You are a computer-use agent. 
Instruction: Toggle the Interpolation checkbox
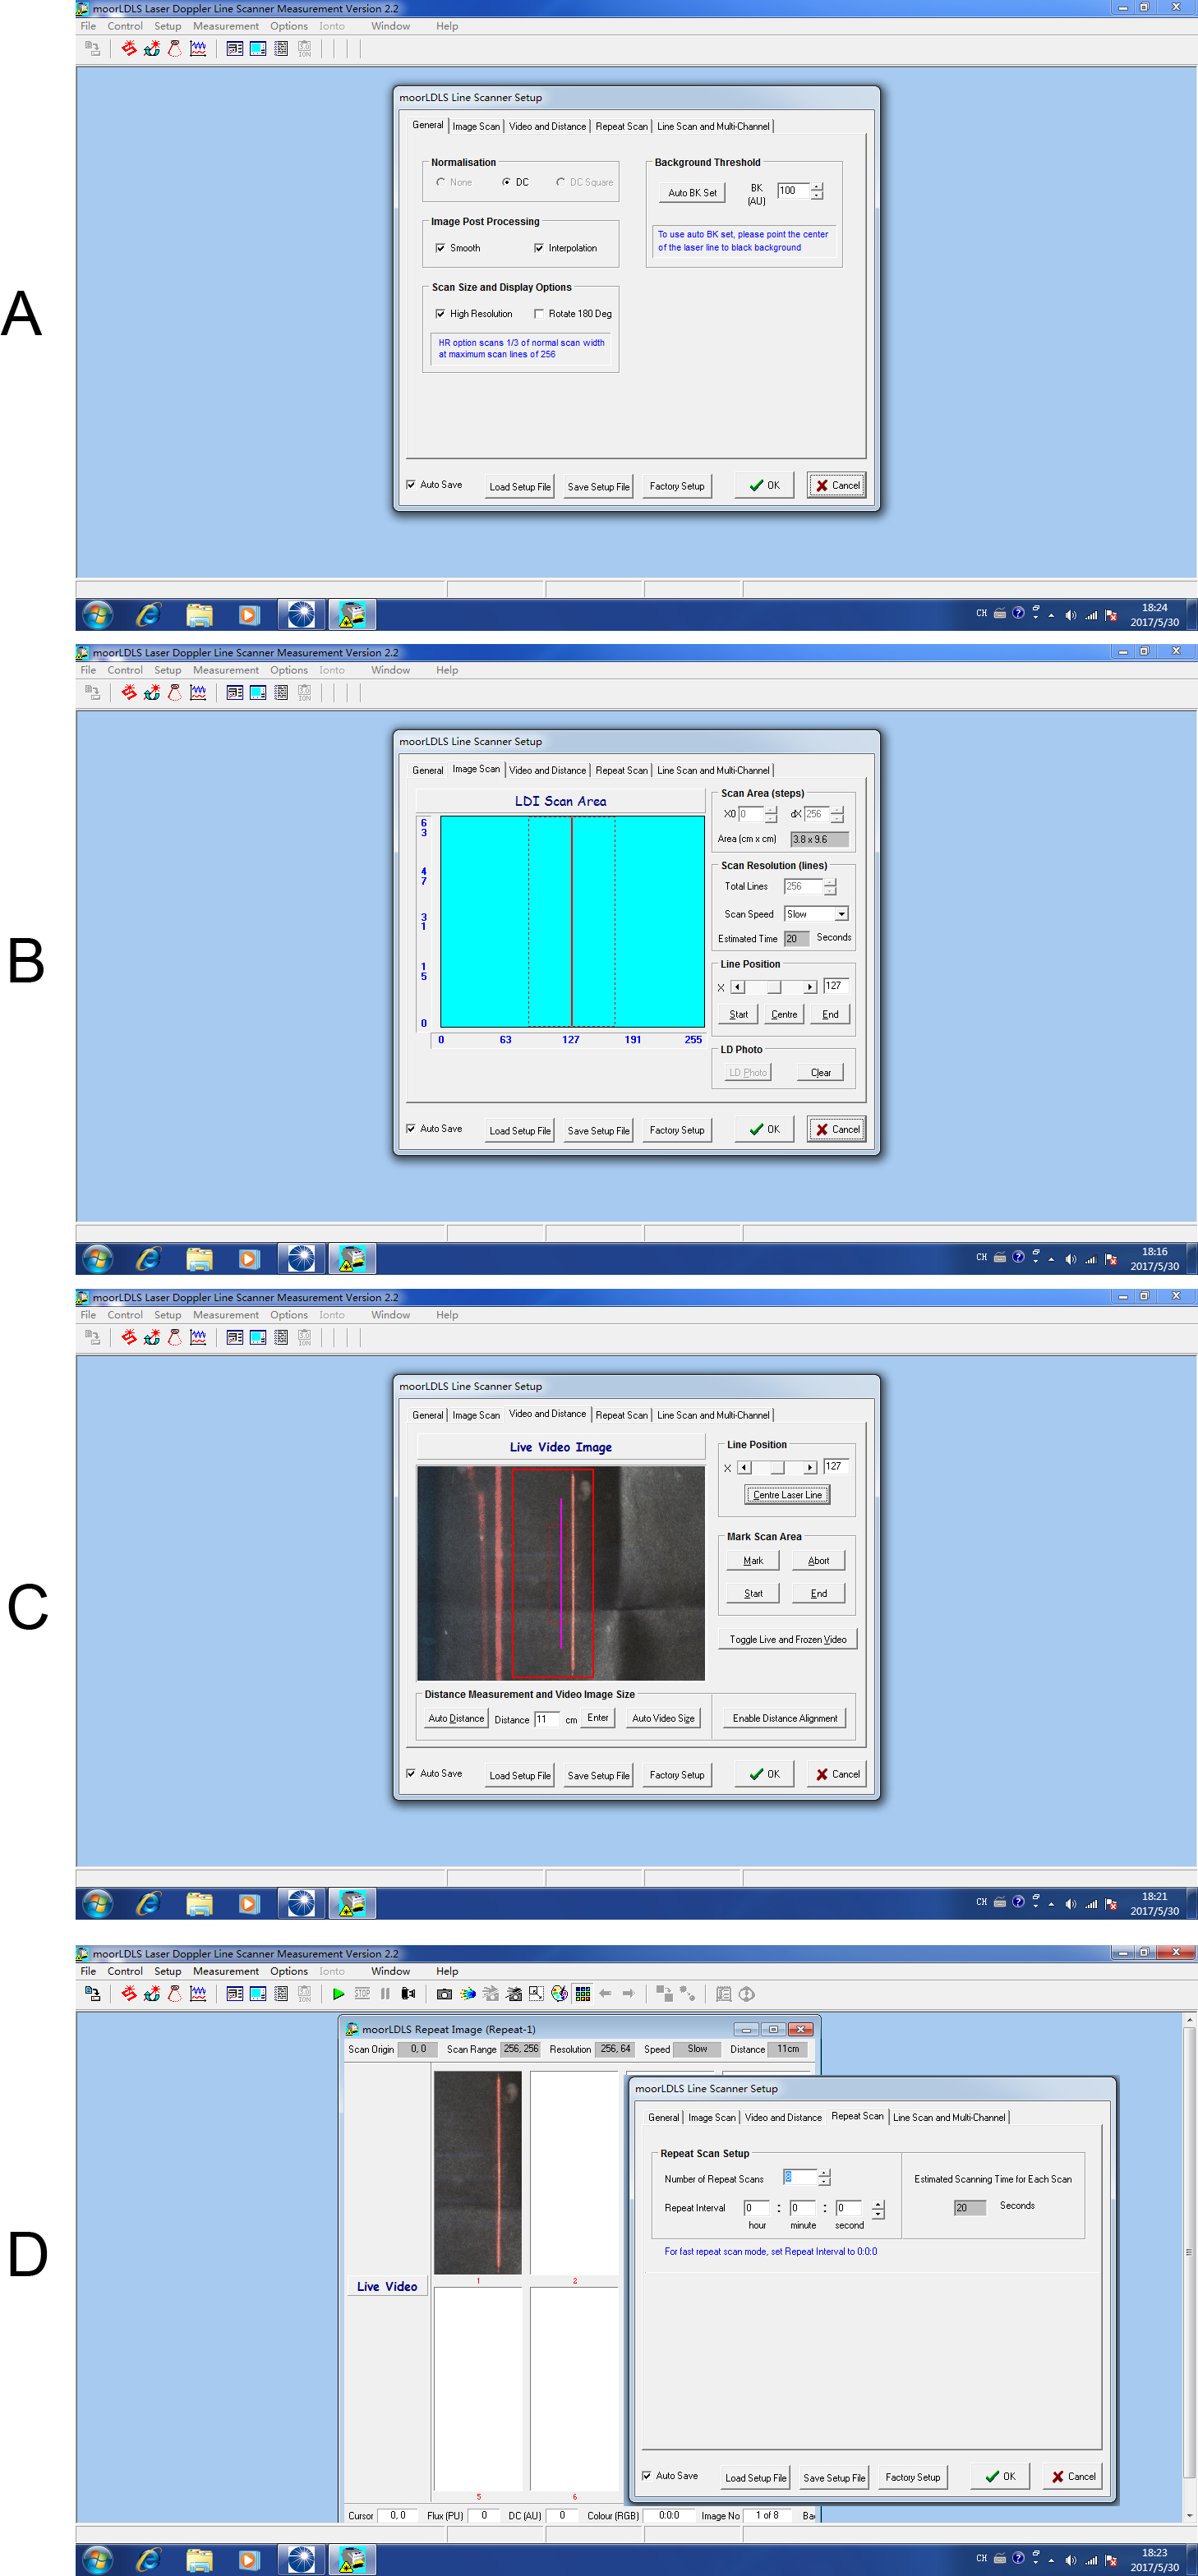539,248
